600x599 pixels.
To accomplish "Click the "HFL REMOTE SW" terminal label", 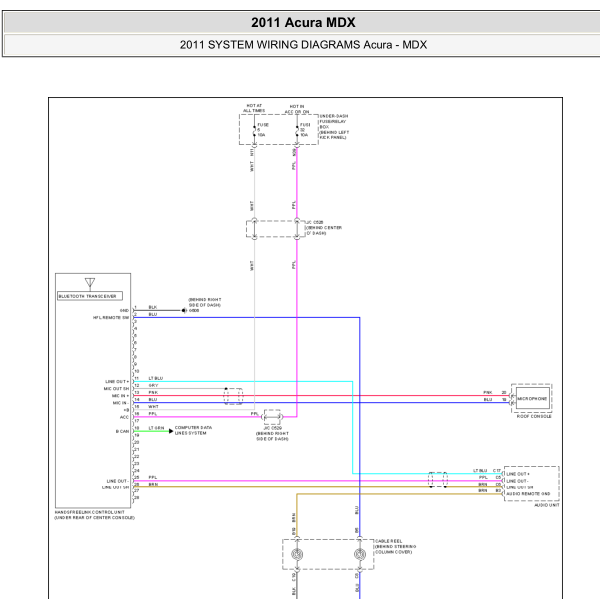I will [x=111, y=318].
